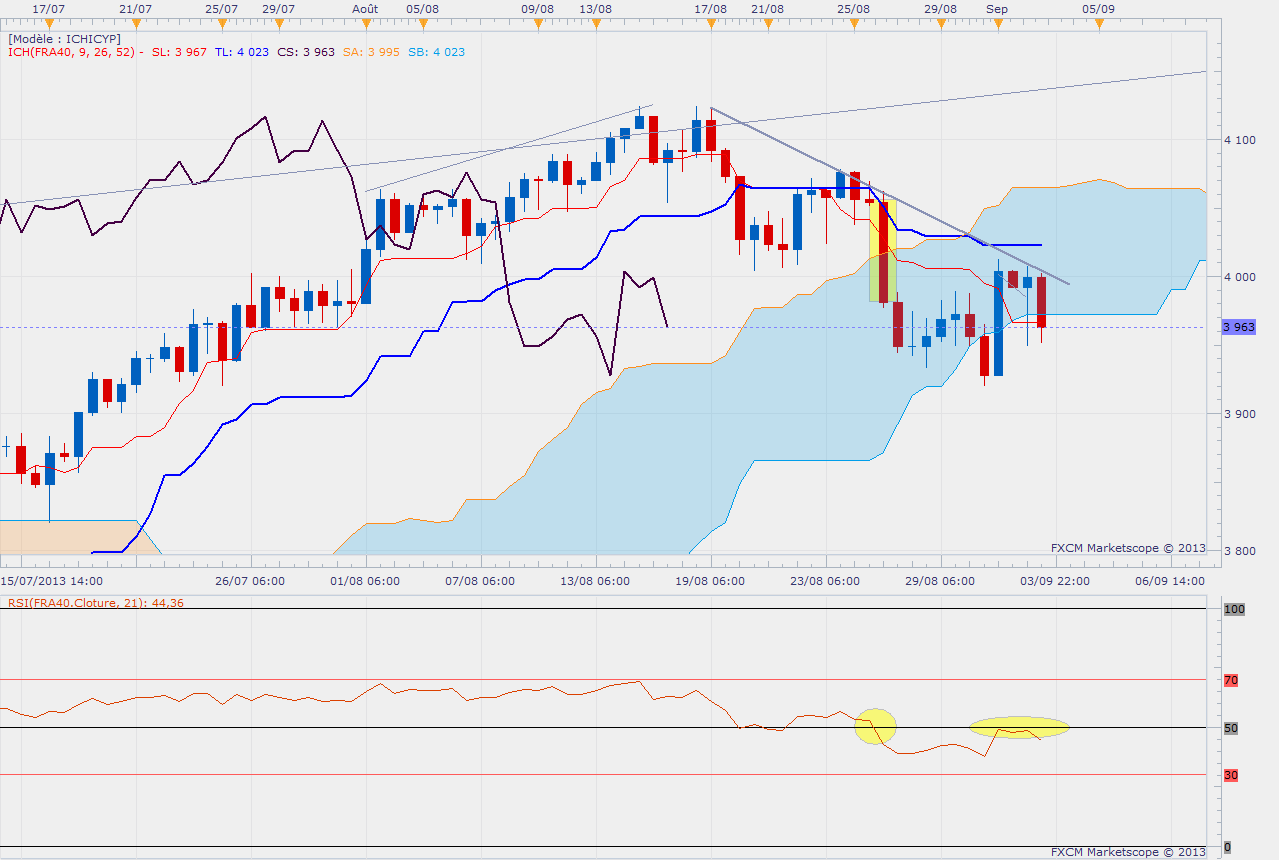1279x860 pixels.
Task: Click the 4 000 price axis label
Action: (x=1240, y=277)
